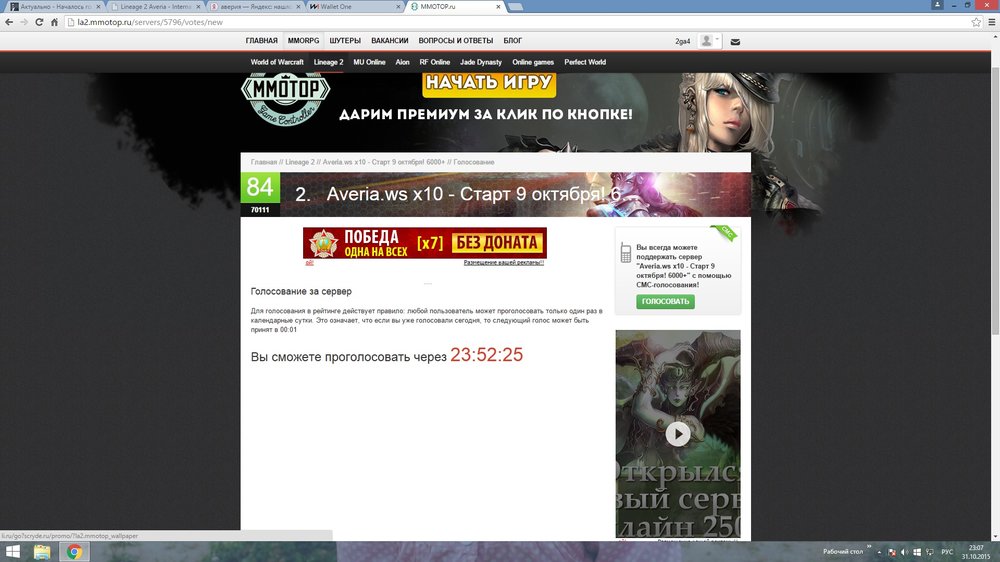Click the НАЧАТЬ ИГРУ banner button

486,81
